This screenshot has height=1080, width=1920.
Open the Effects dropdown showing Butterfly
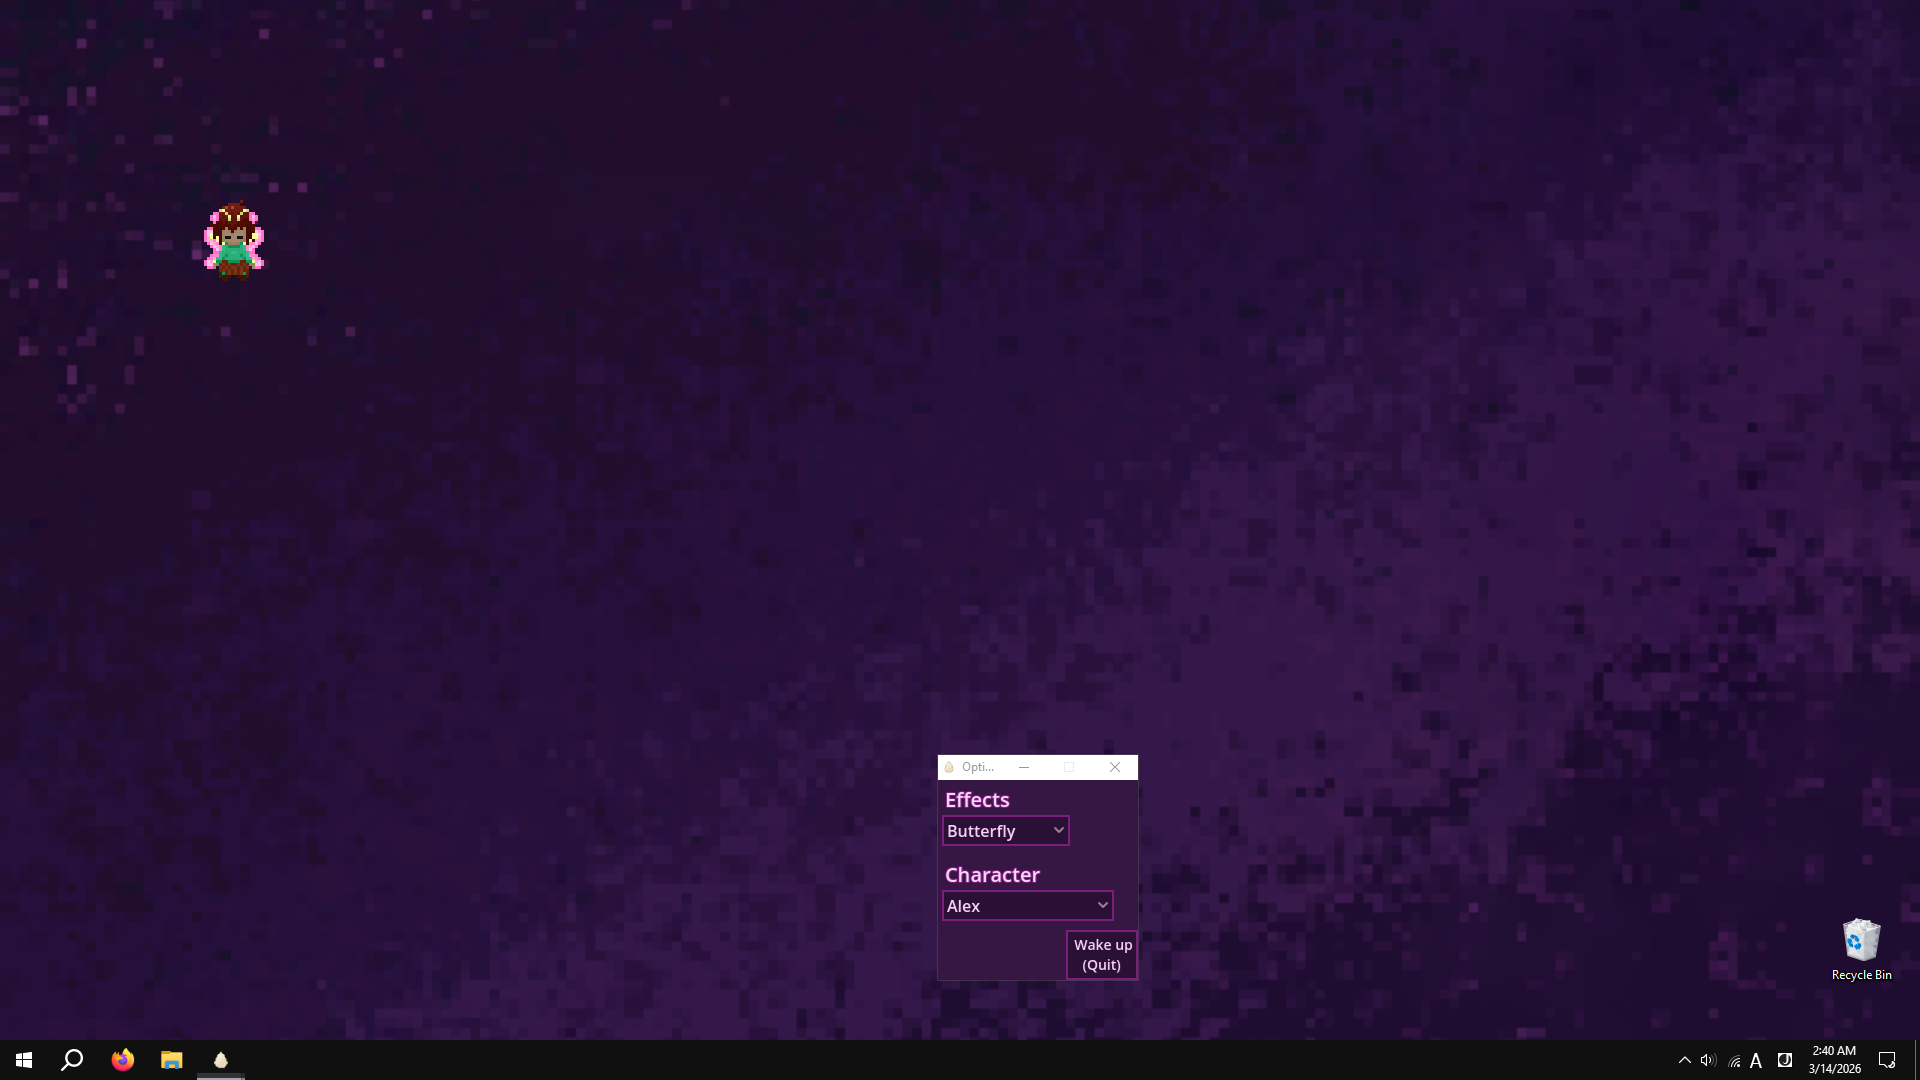coord(1005,831)
